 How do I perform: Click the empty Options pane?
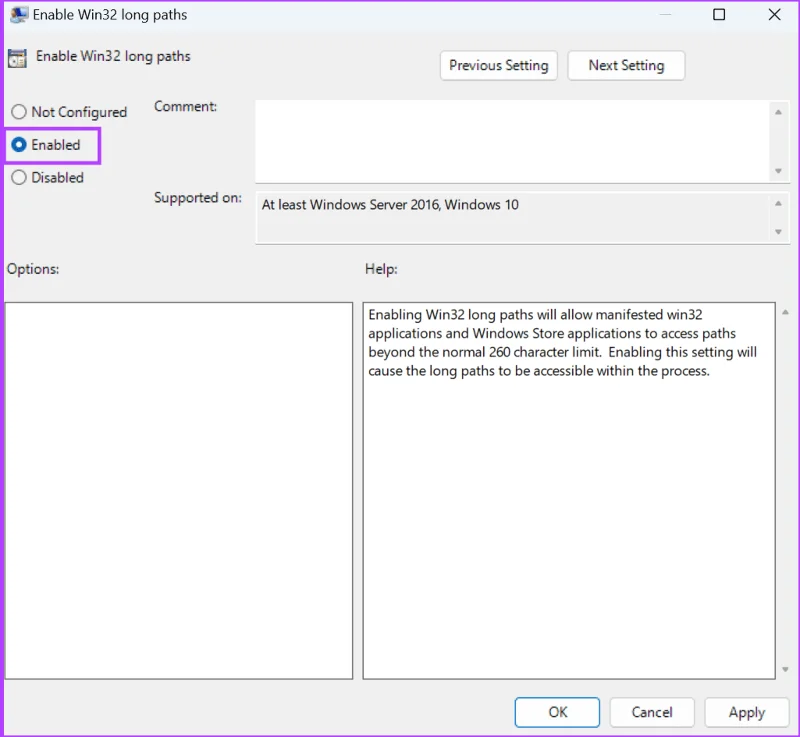179,491
